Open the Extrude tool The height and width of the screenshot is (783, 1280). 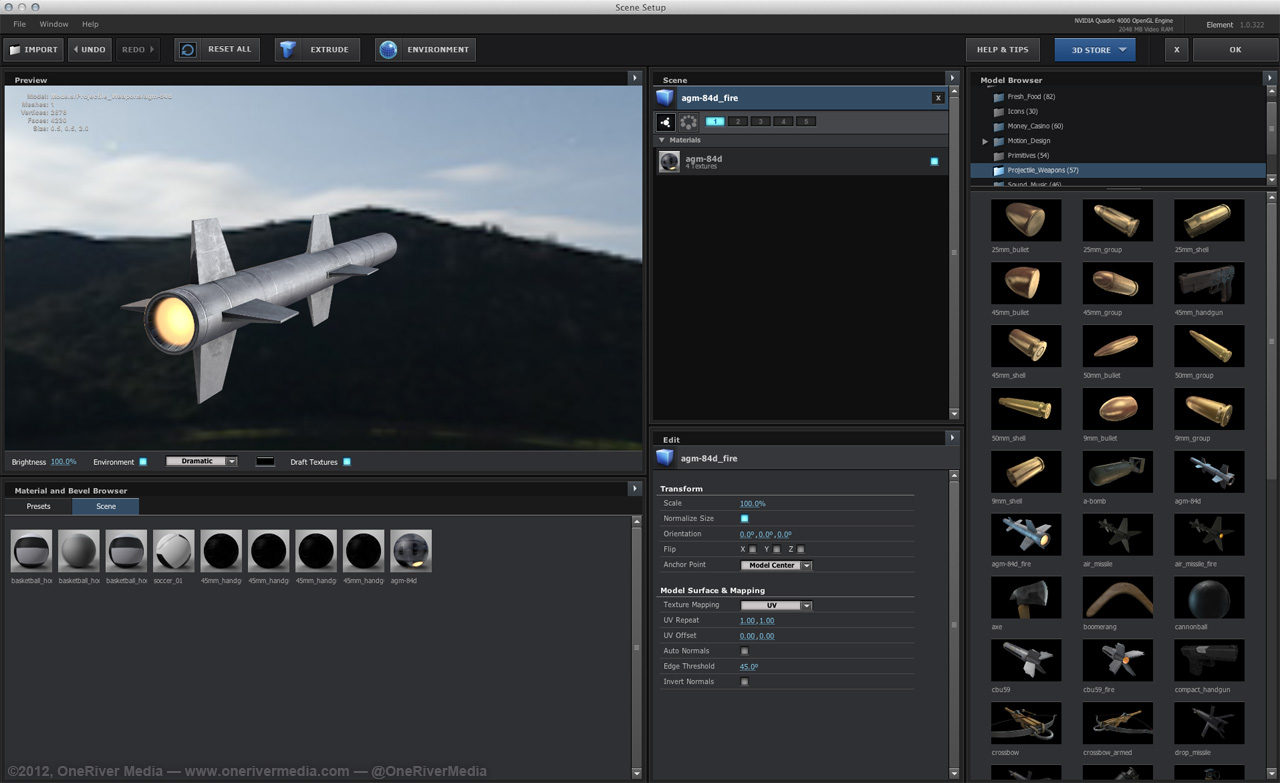[288, 49]
